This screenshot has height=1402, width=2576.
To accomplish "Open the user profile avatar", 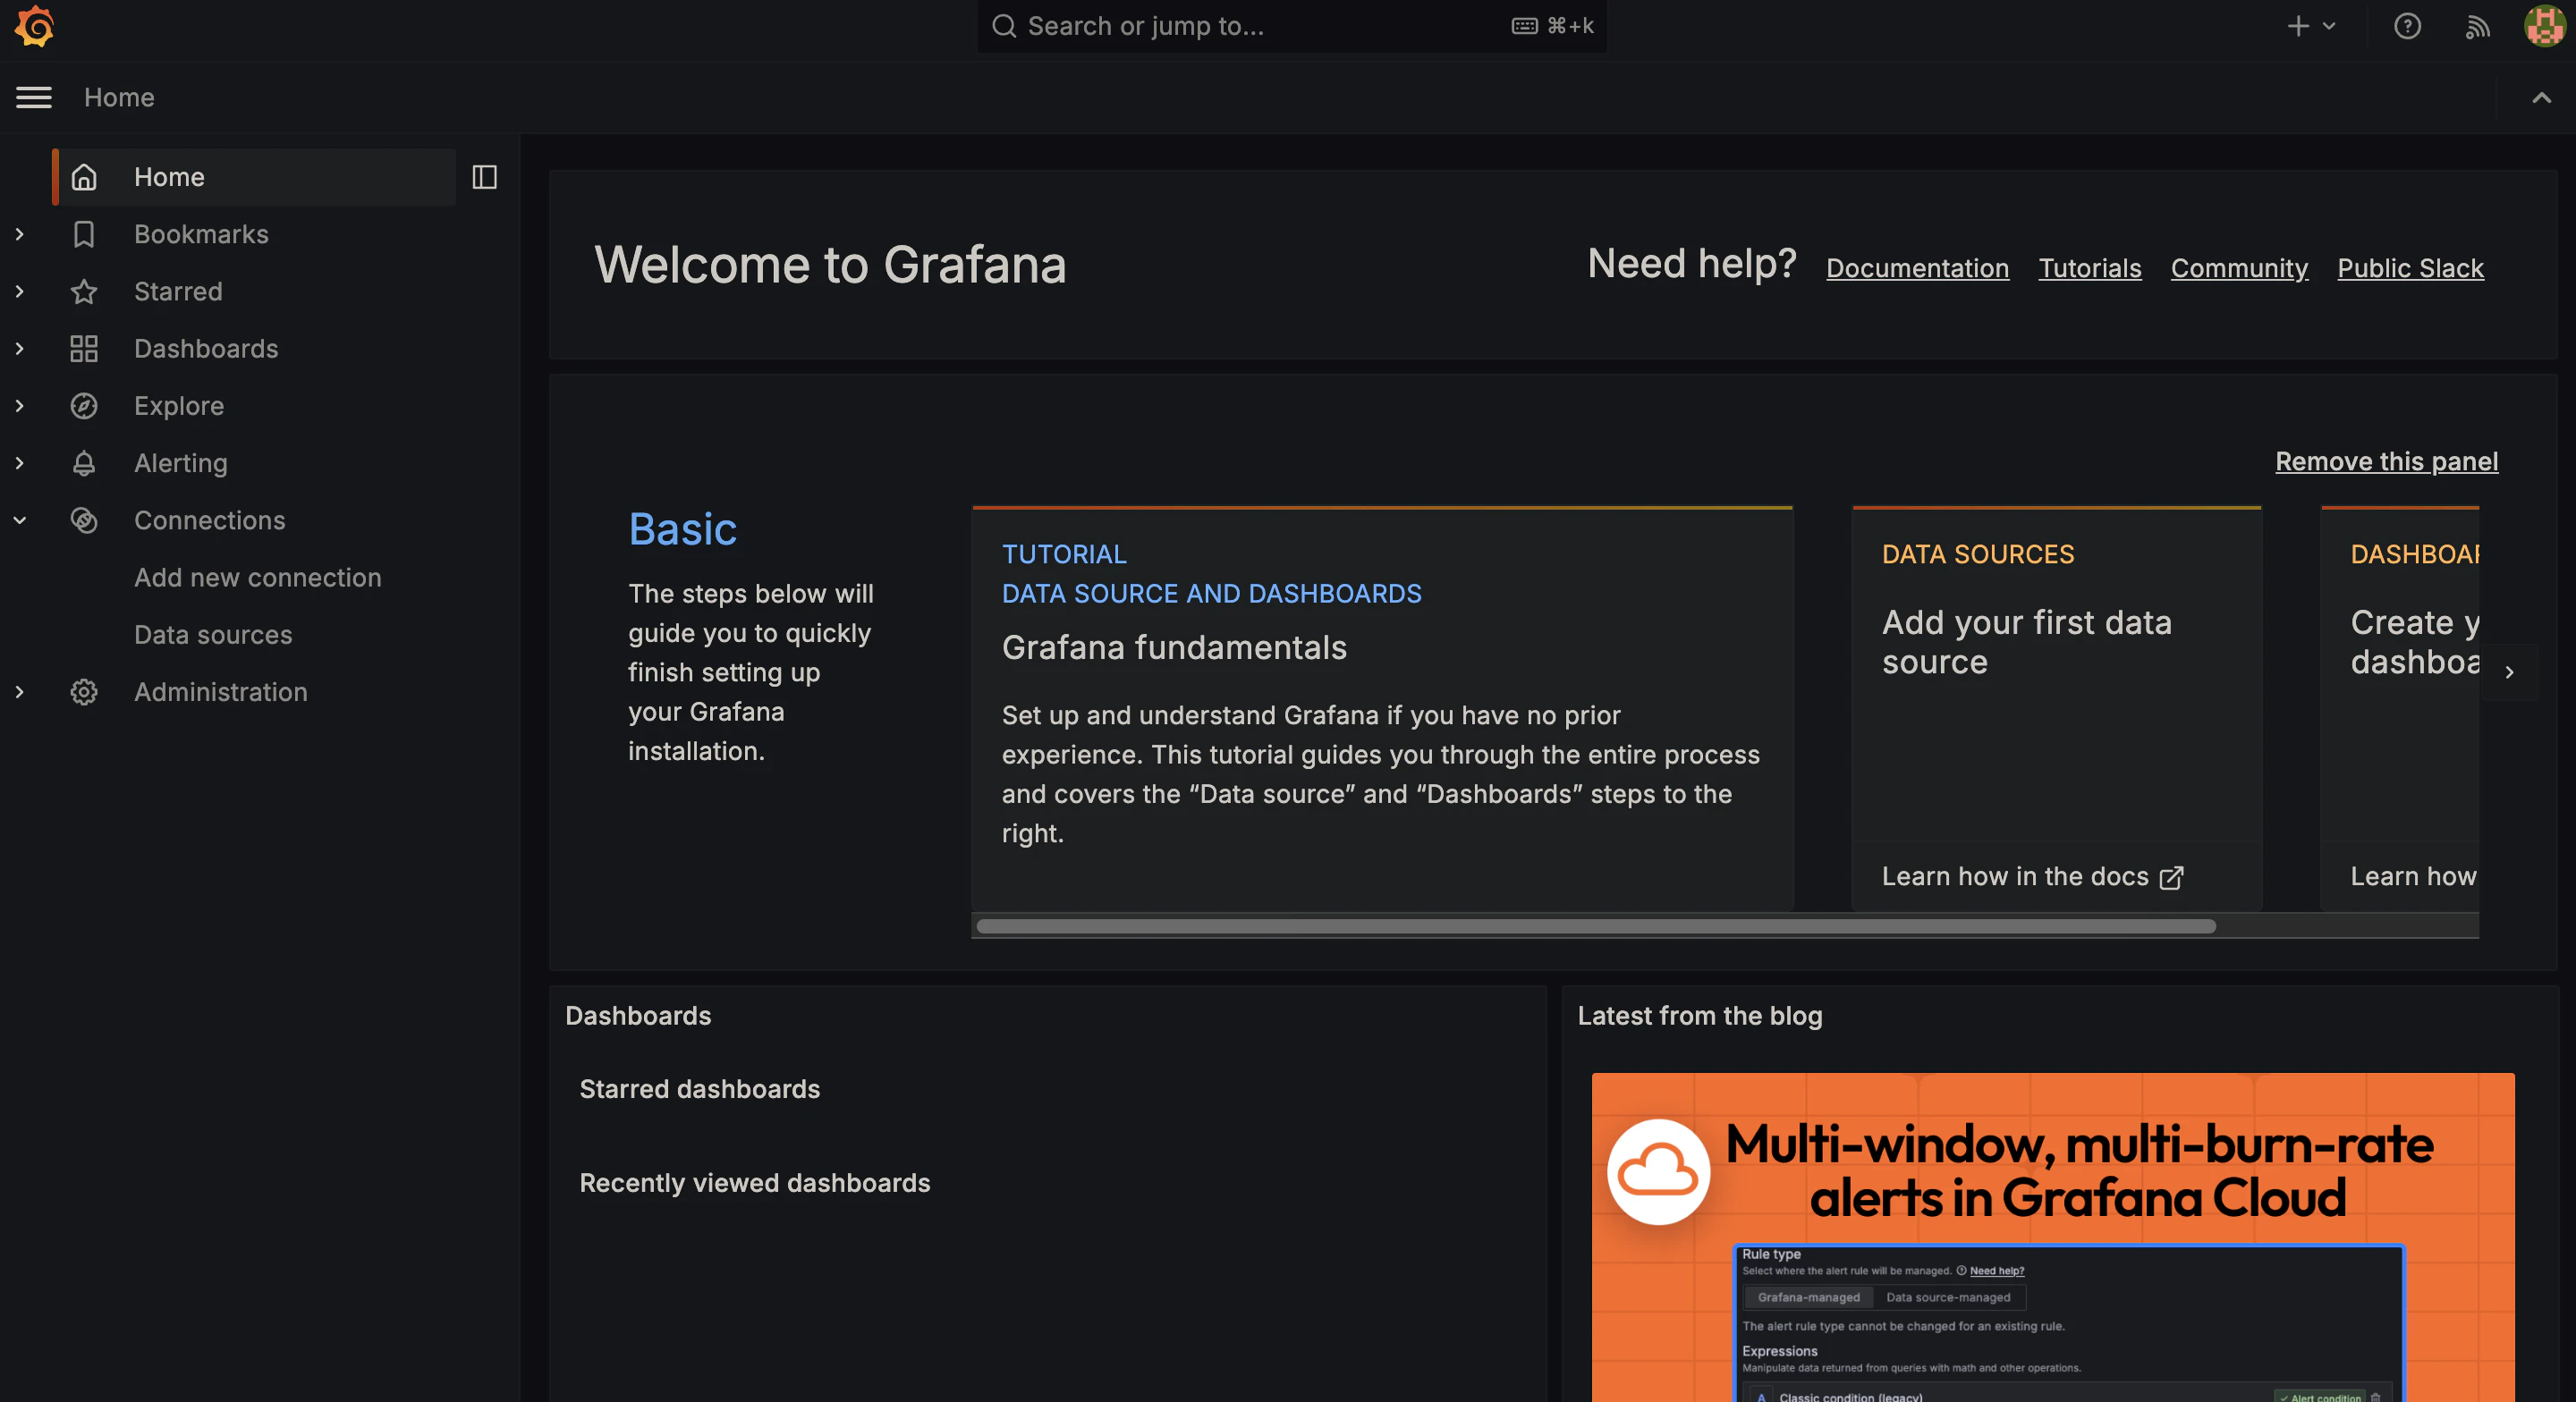I will click(x=2544, y=26).
